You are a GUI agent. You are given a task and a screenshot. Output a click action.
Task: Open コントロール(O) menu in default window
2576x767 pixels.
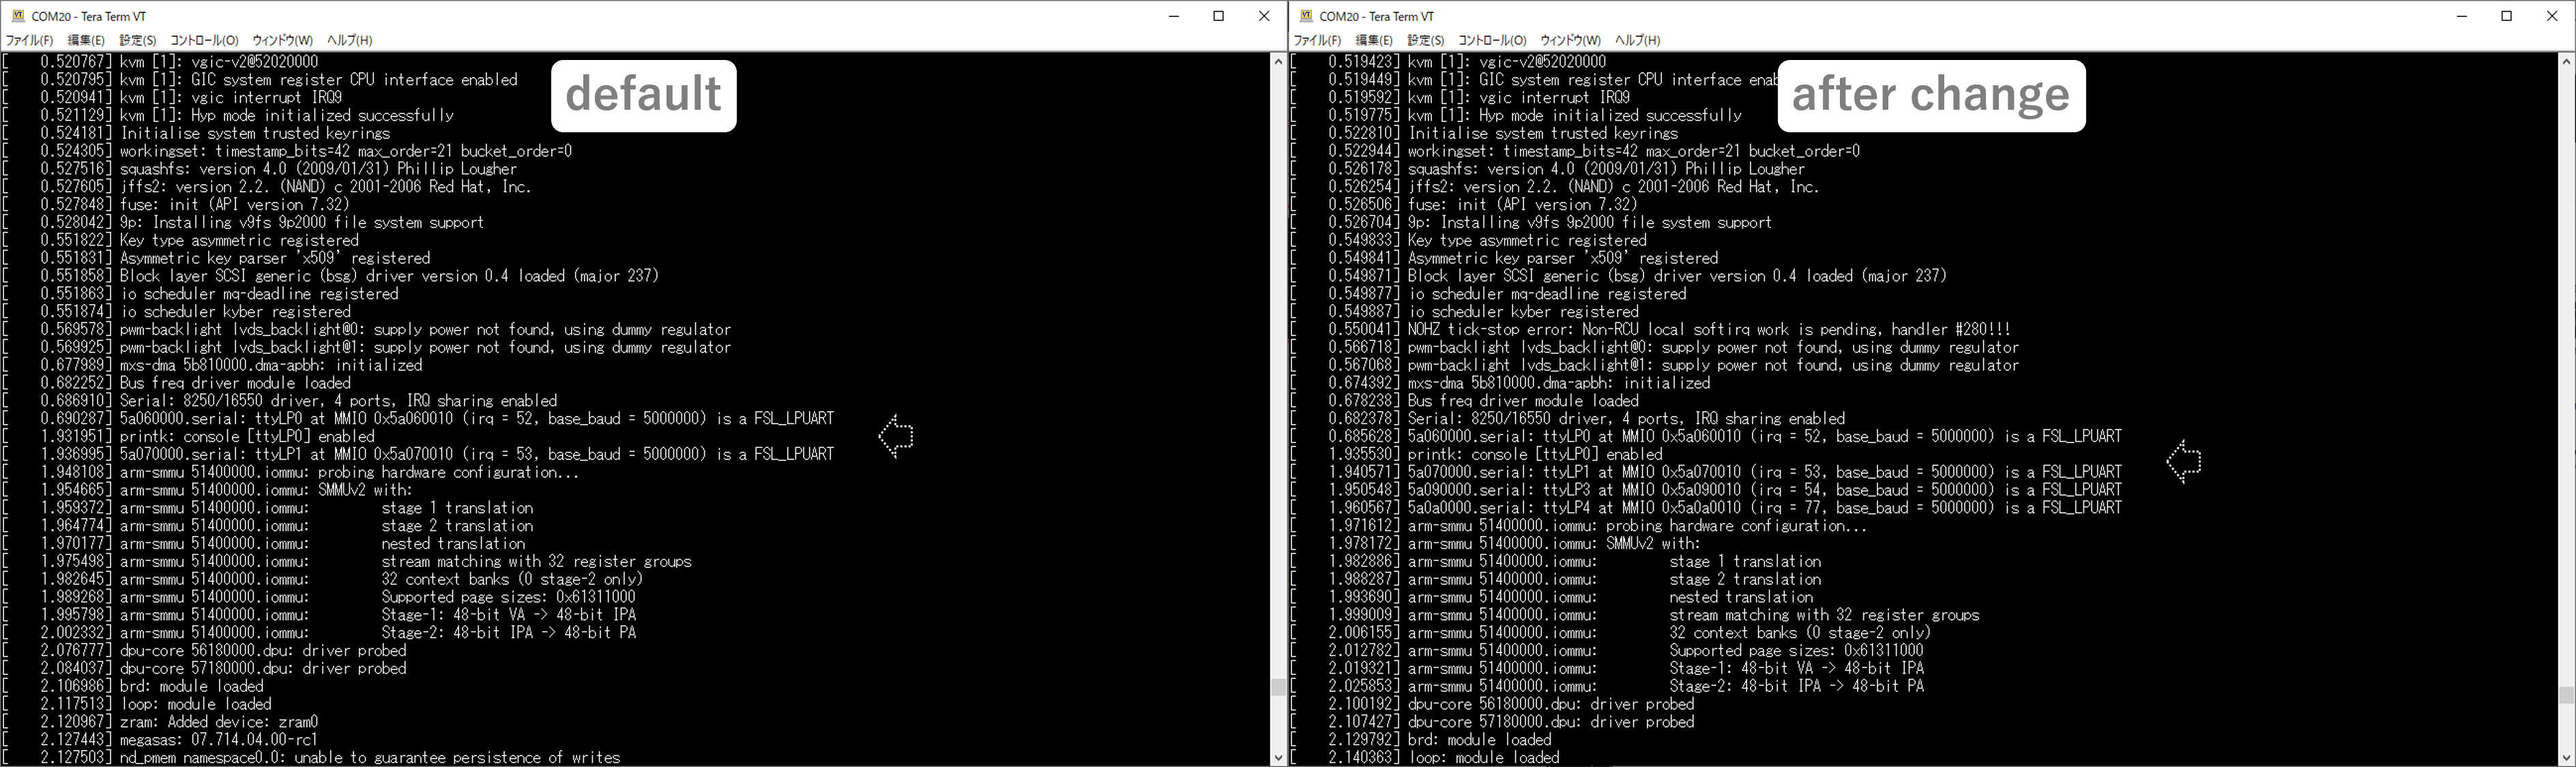[204, 40]
